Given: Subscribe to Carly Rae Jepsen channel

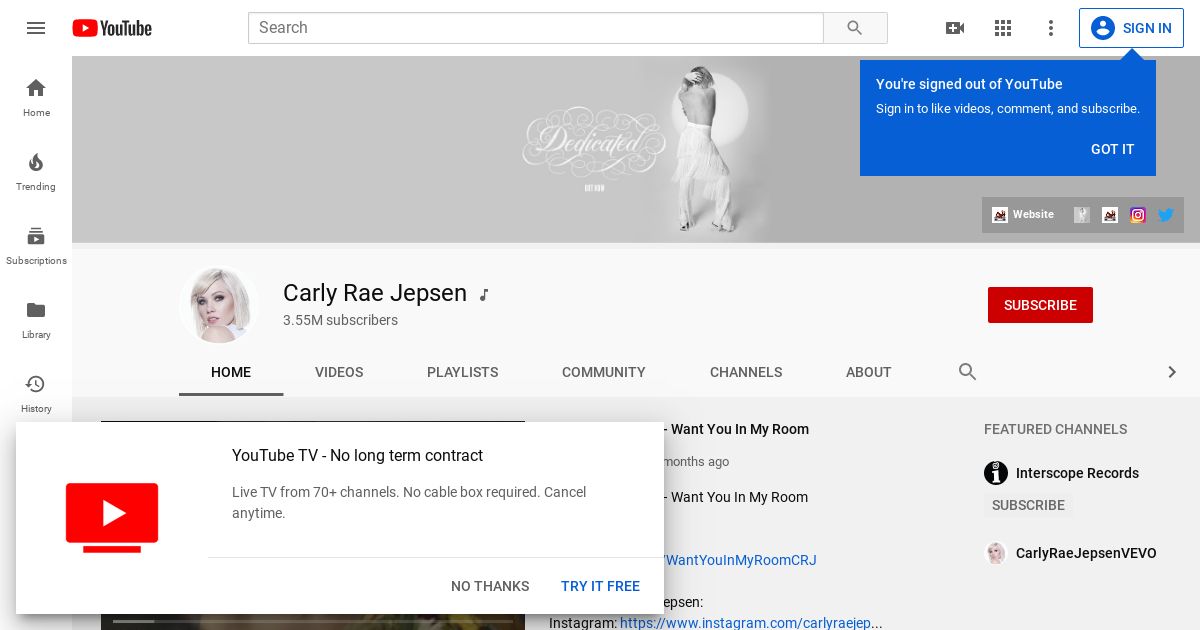Looking at the screenshot, I should click(x=1040, y=305).
